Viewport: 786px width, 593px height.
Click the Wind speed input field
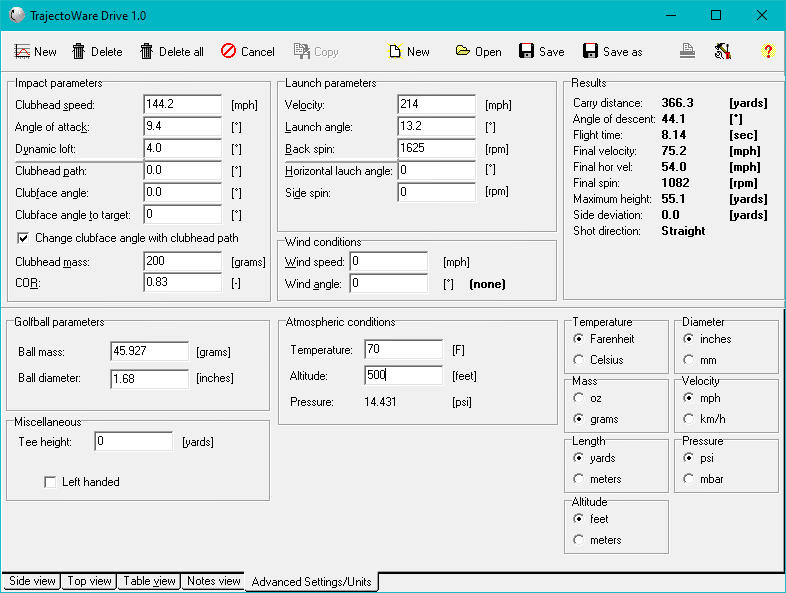pyautogui.click(x=388, y=262)
